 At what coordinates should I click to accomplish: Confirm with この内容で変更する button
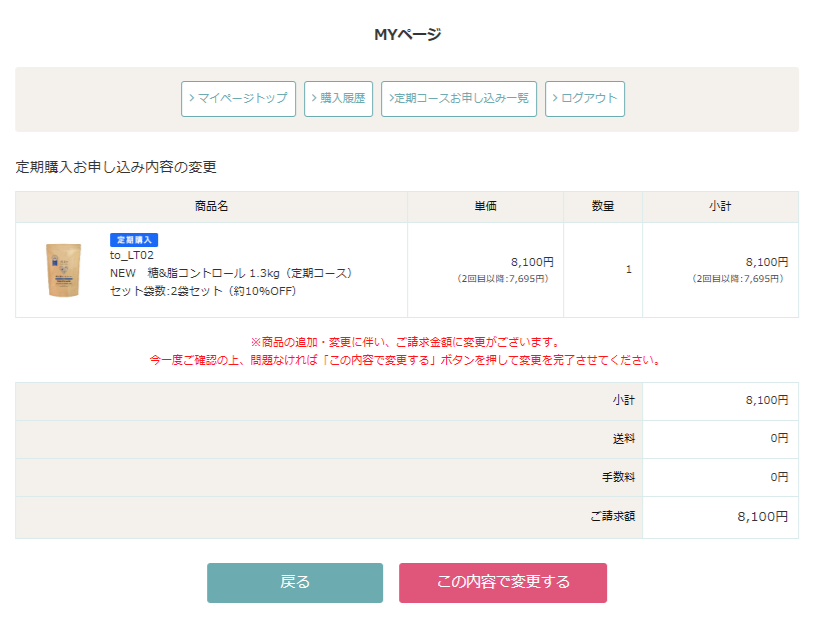(502, 583)
